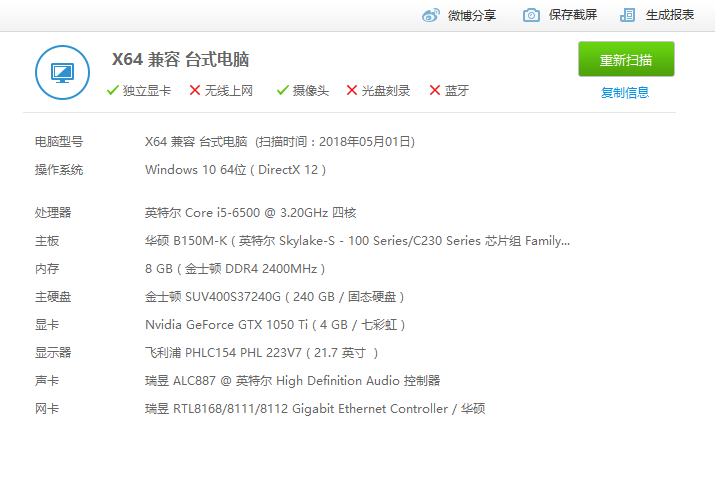Click the blue desktop computer icon

62,72
